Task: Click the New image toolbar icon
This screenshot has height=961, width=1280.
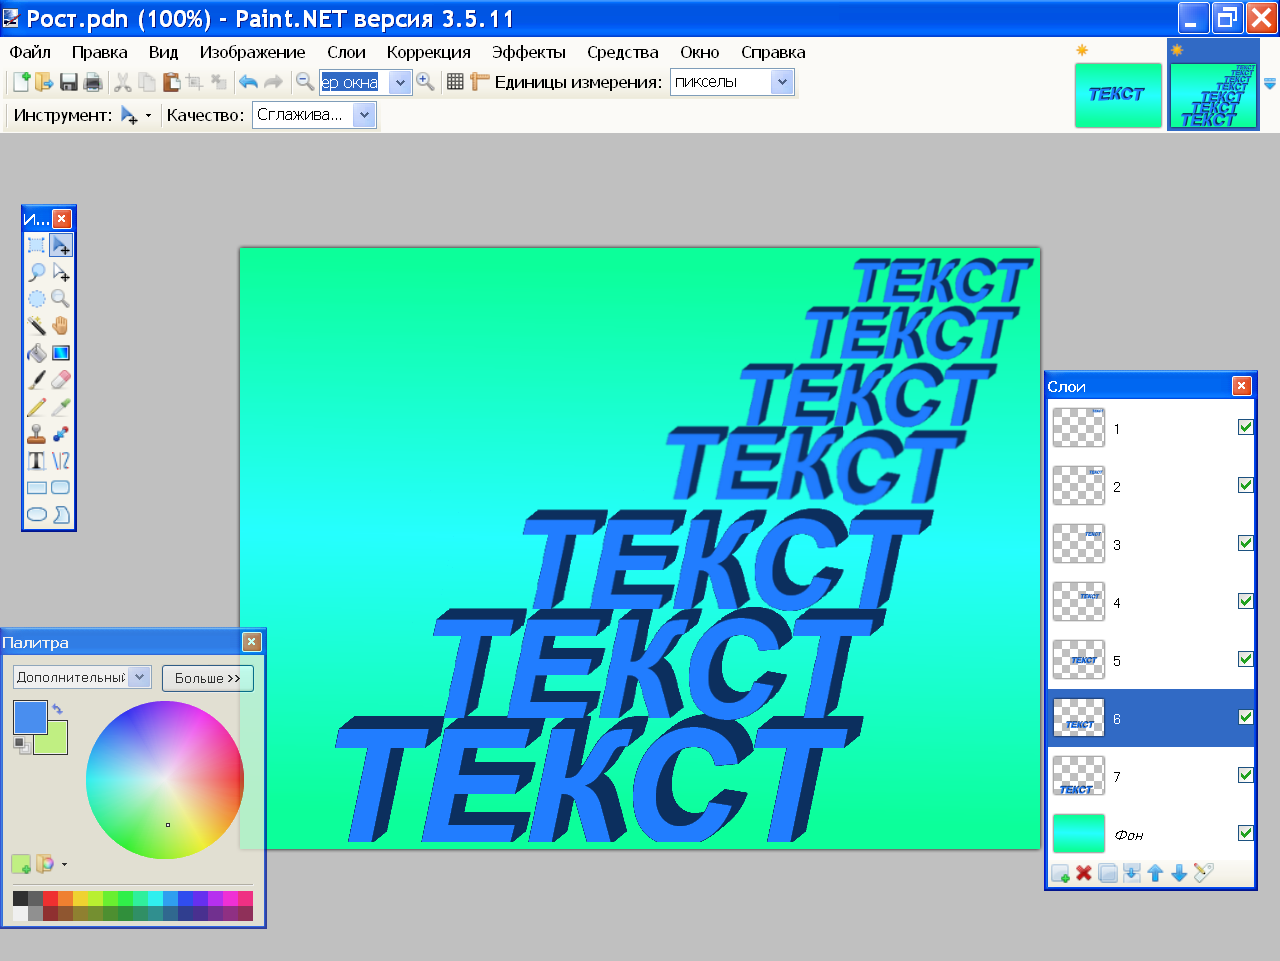Action: point(21,82)
